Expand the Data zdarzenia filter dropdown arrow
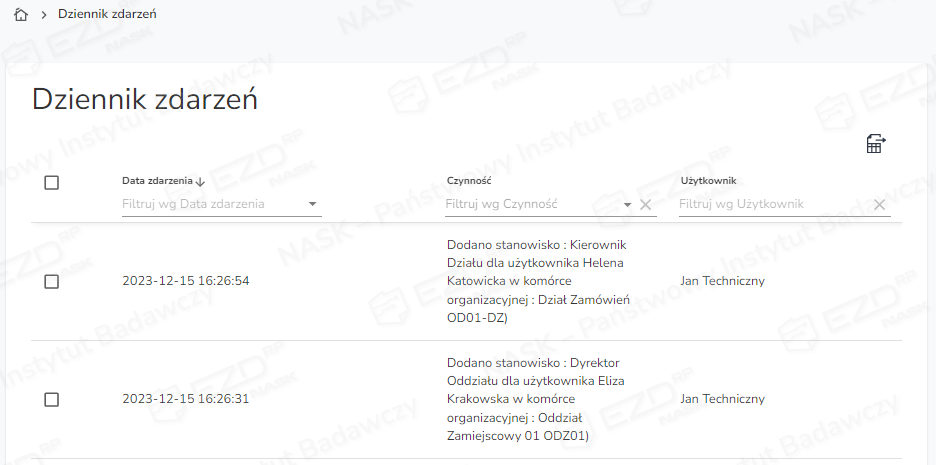 click(x=313, y=205)
